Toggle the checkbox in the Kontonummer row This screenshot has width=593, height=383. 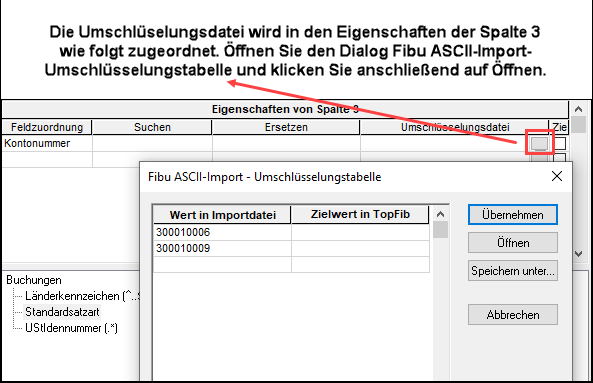560,143
